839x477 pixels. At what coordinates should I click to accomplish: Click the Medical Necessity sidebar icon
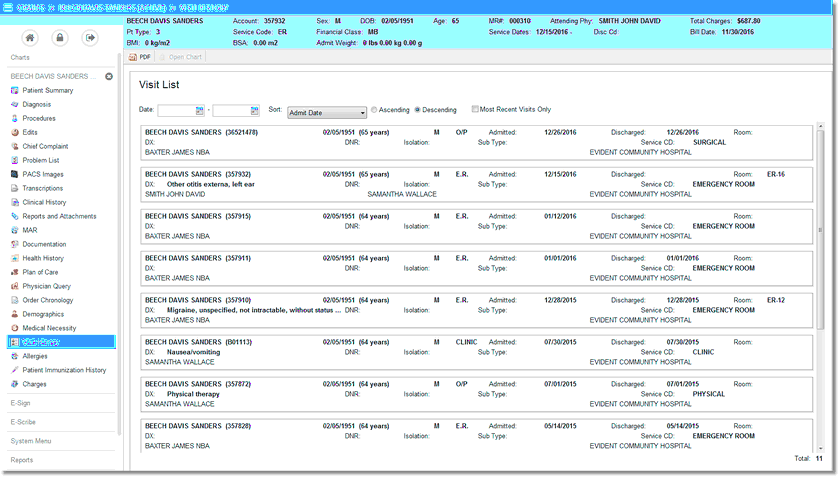[x=15, y=328]
